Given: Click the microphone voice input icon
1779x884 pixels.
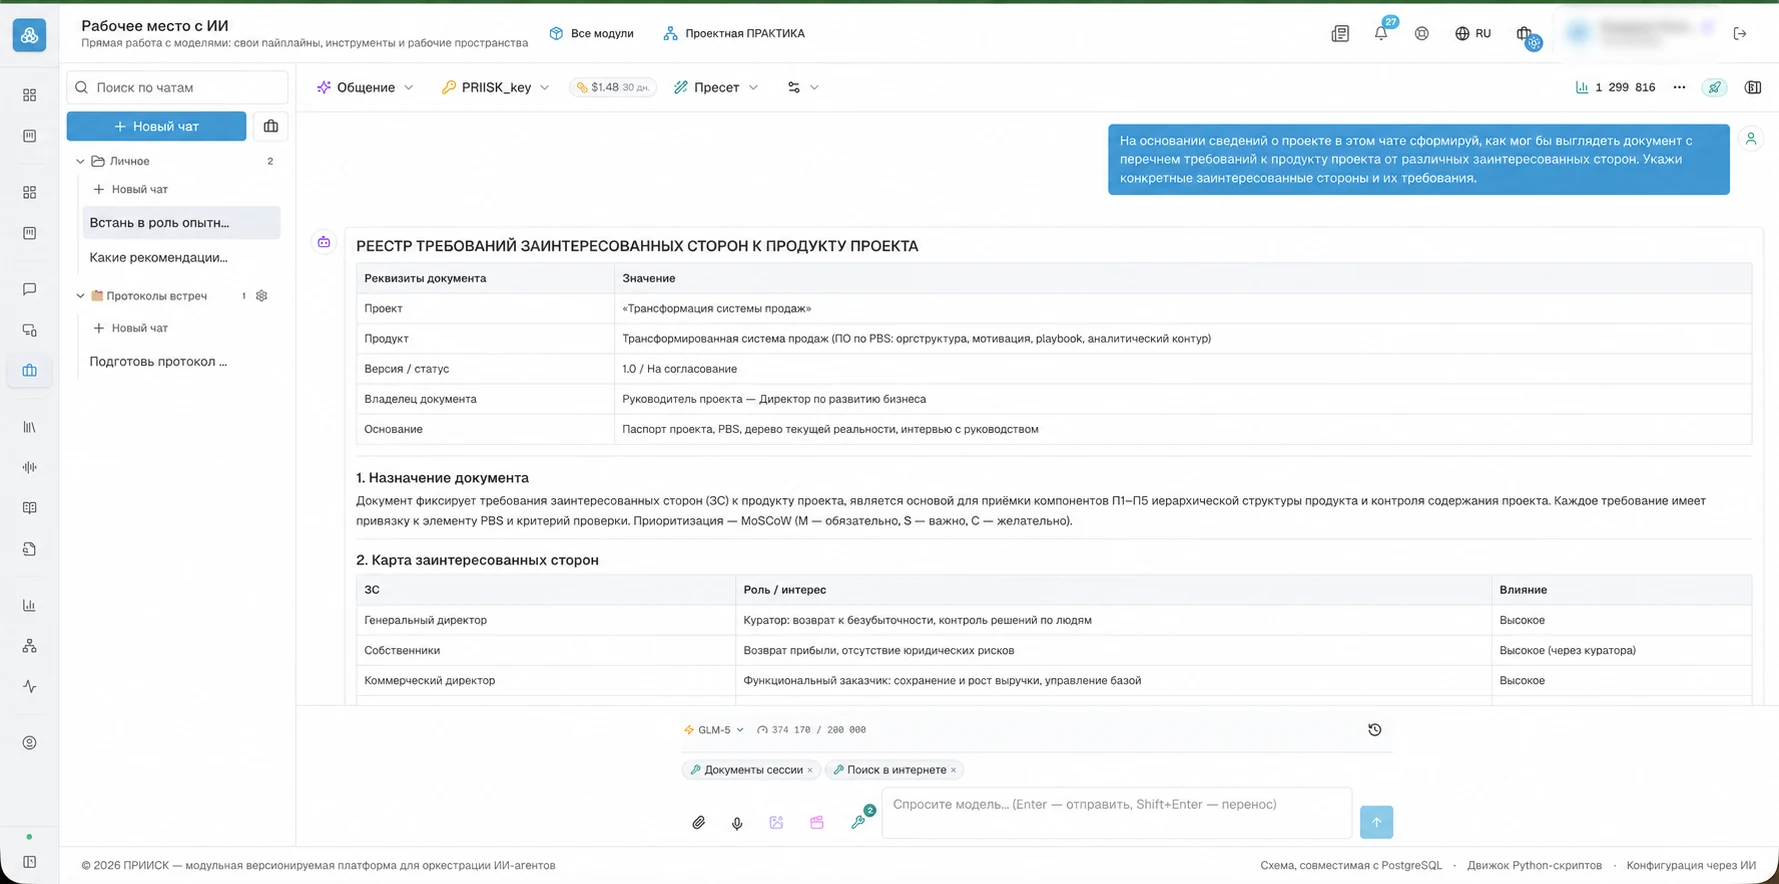Looking at the screenshot, I should (x=737, y=823).
